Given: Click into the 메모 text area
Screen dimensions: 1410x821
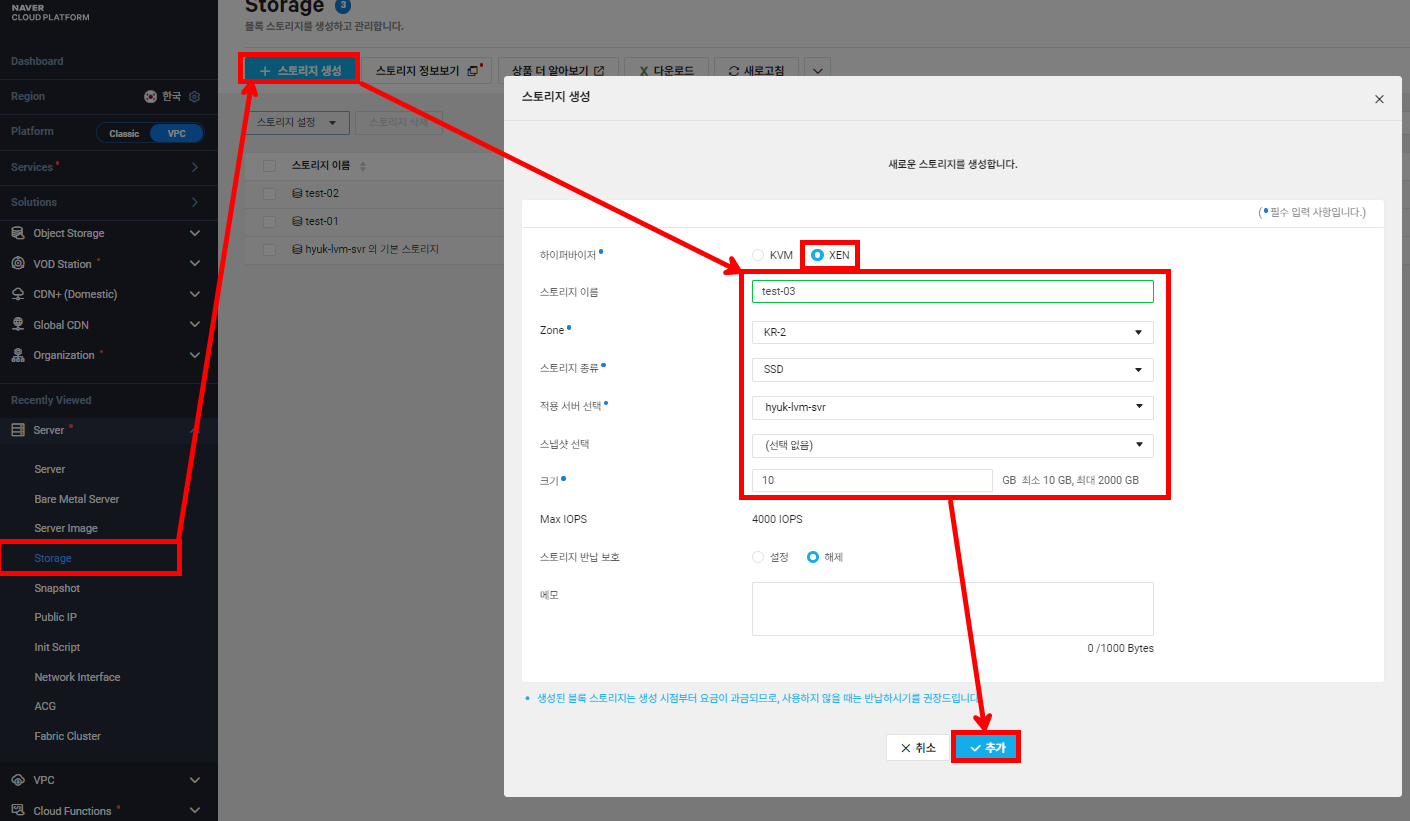Looking at the screenshot, I should point(953,609).
